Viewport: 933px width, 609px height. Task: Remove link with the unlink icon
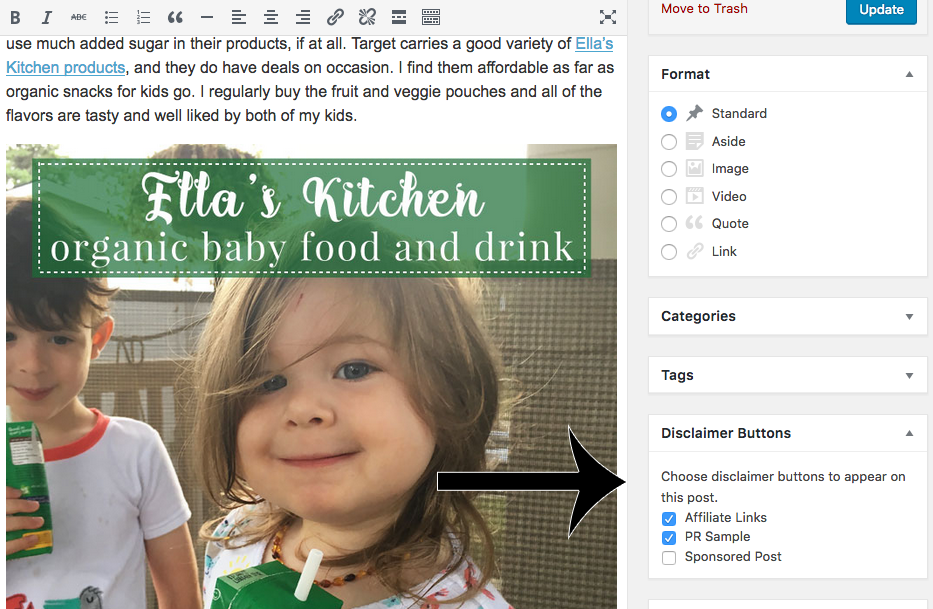point(367,17)
